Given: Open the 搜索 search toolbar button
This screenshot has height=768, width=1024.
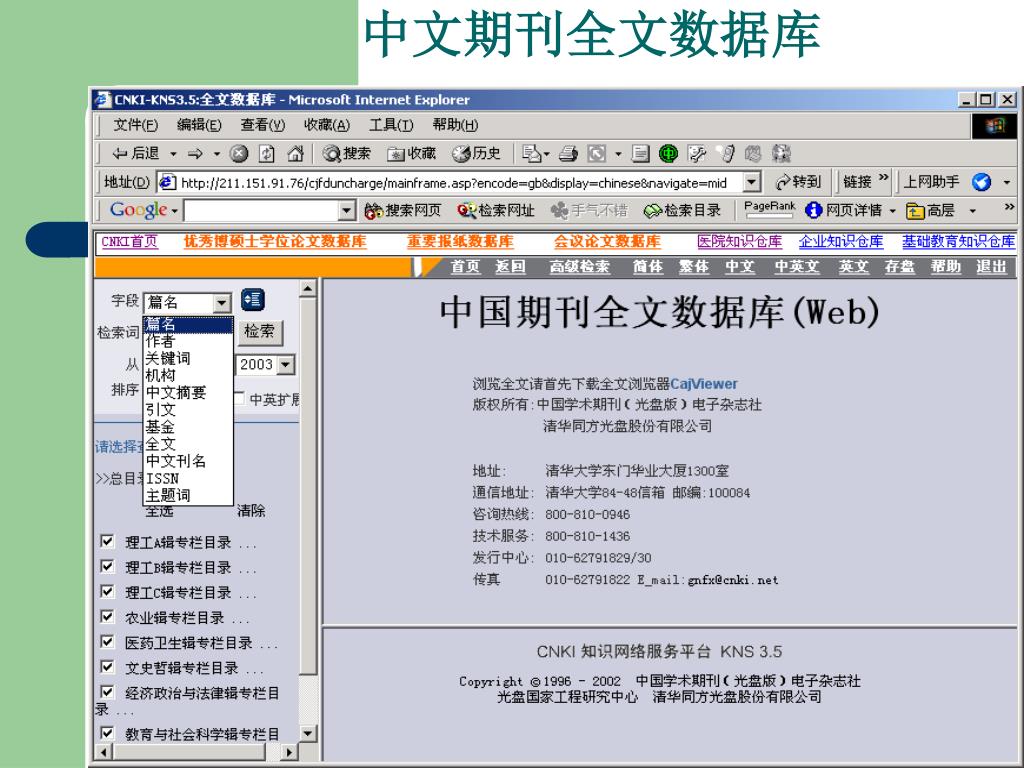Looking at the screenshot, I should (x=347, y=153).
